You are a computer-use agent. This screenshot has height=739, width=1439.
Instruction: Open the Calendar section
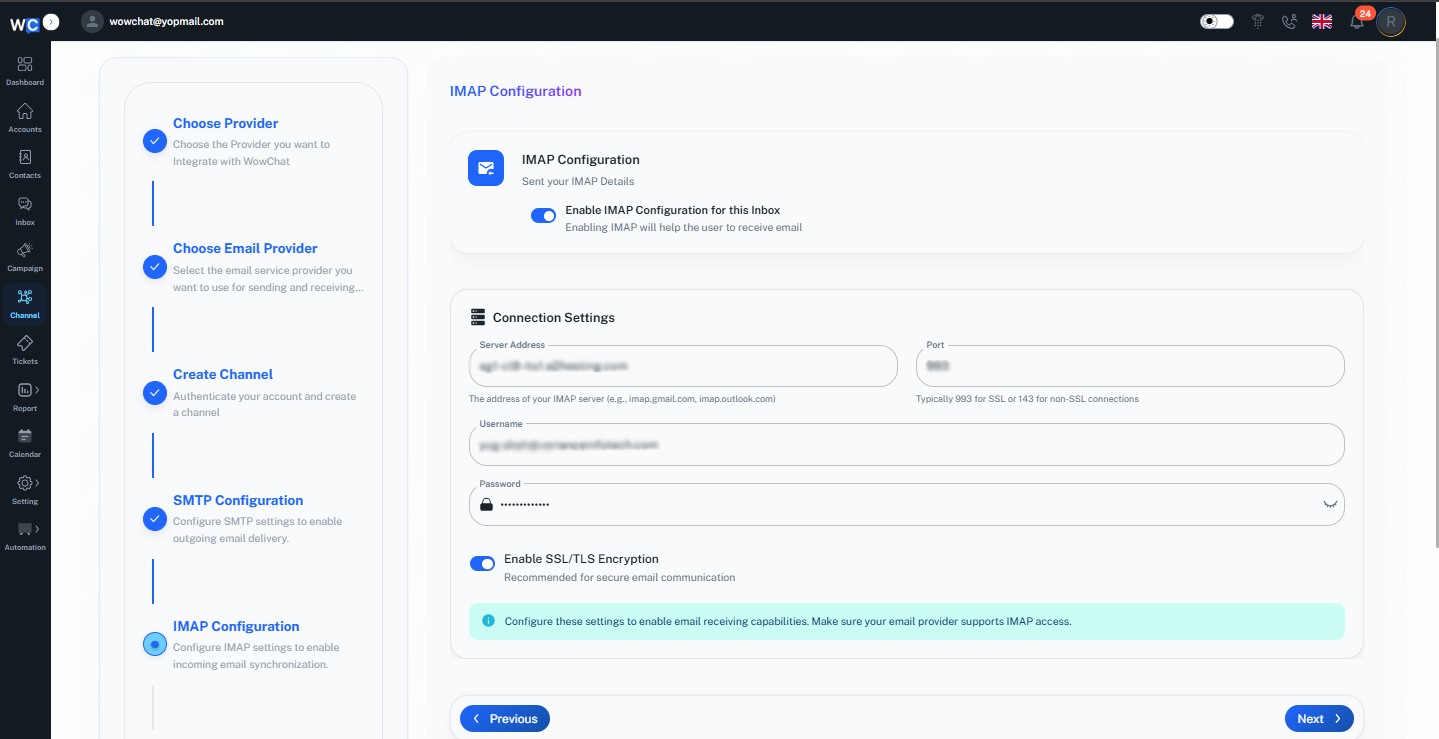point(25,443)
